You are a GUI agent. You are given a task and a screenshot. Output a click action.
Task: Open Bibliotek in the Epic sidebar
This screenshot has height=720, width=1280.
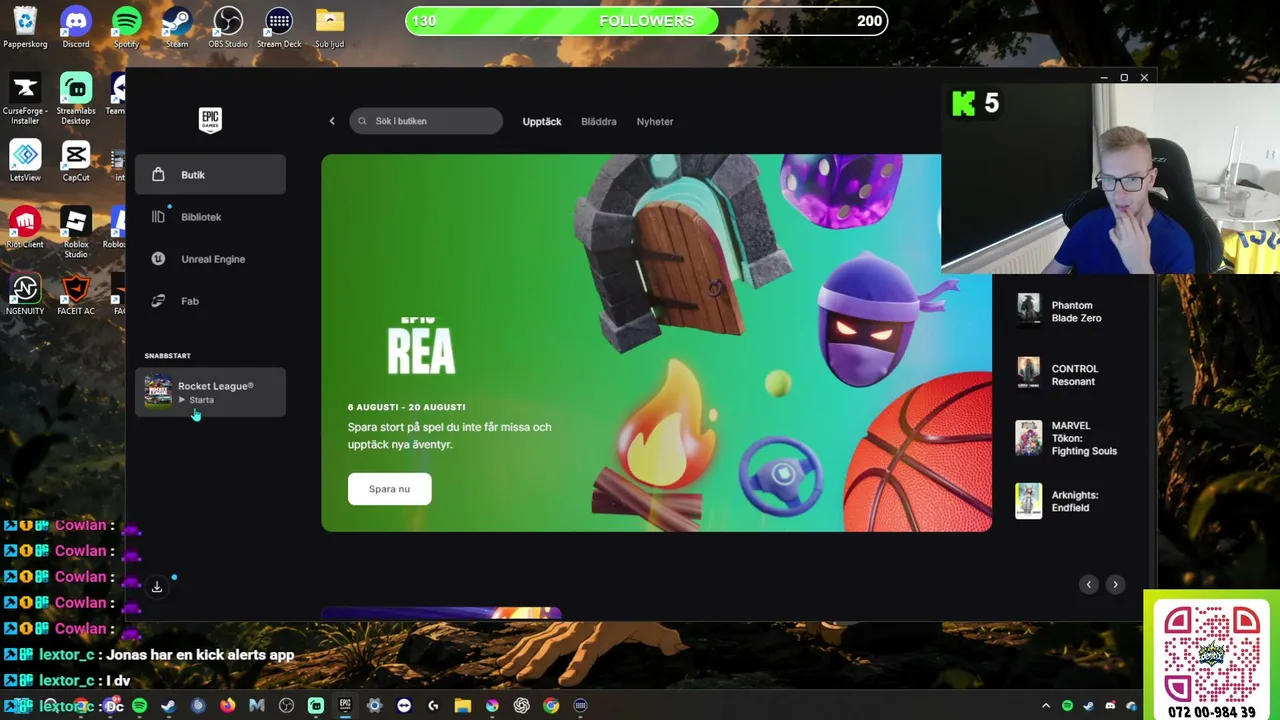(210, 217)
